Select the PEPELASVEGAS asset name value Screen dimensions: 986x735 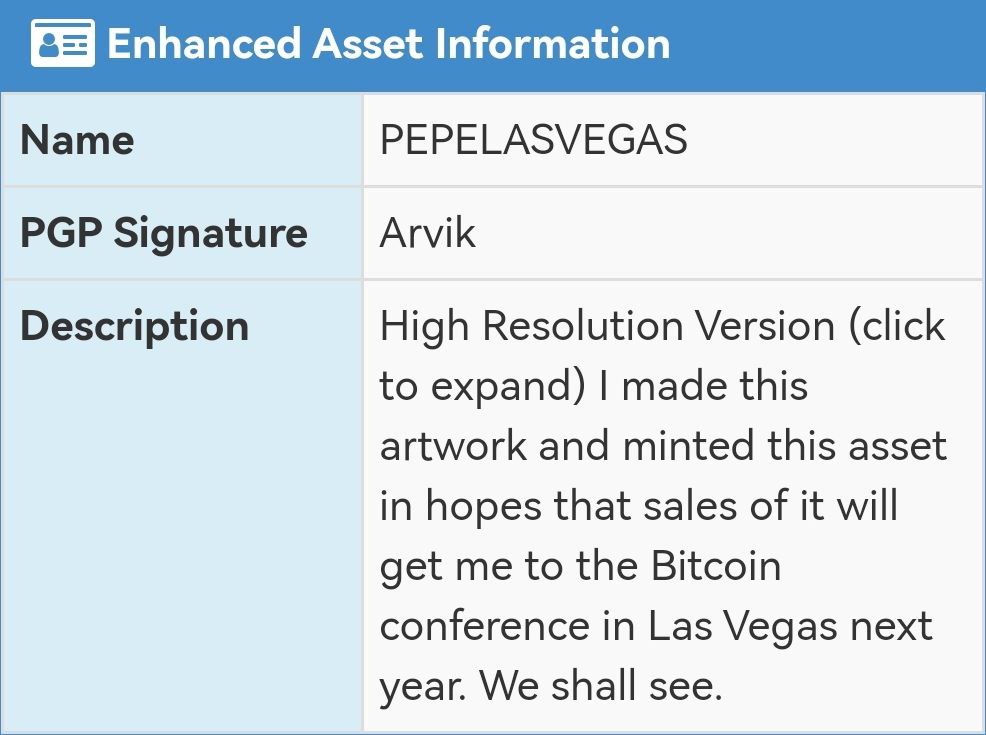533,139
